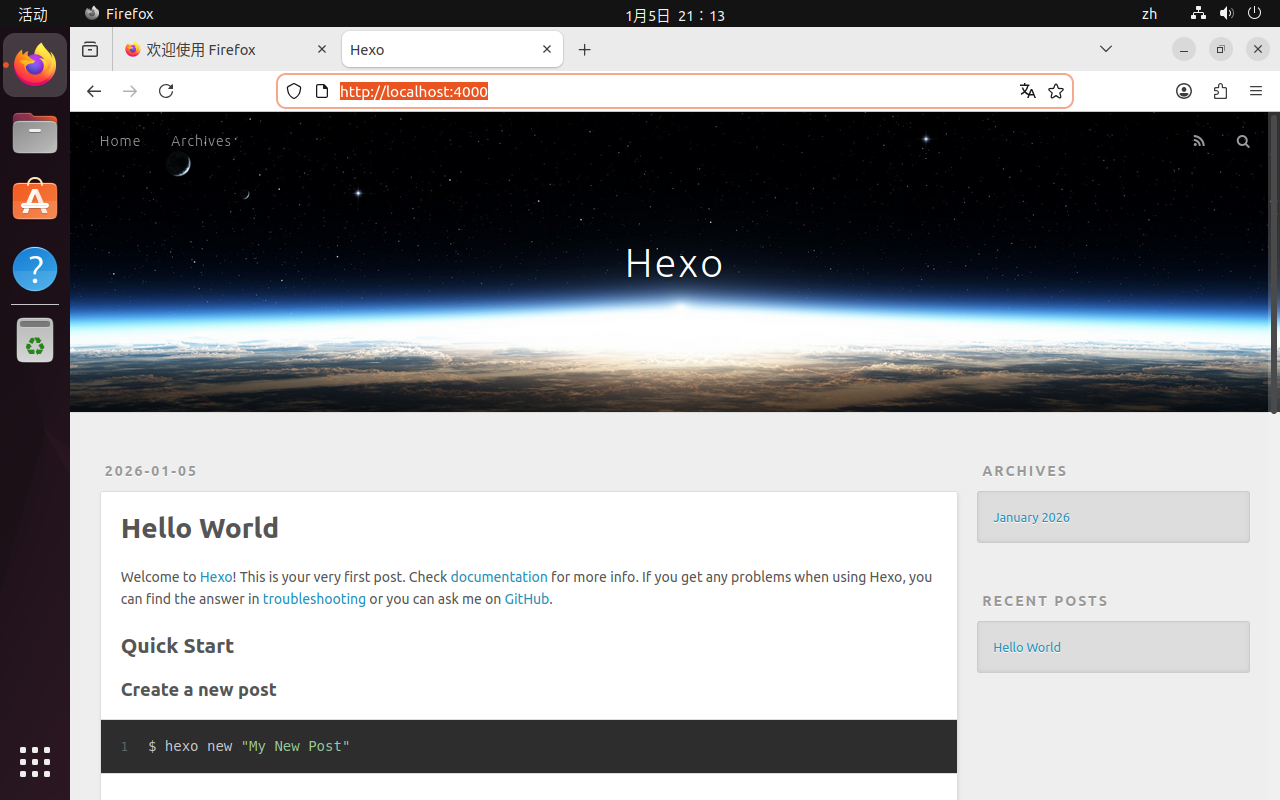Click the Create a new post heading
The height and width of the screenshot is (800, 1280).
(198, 689)
